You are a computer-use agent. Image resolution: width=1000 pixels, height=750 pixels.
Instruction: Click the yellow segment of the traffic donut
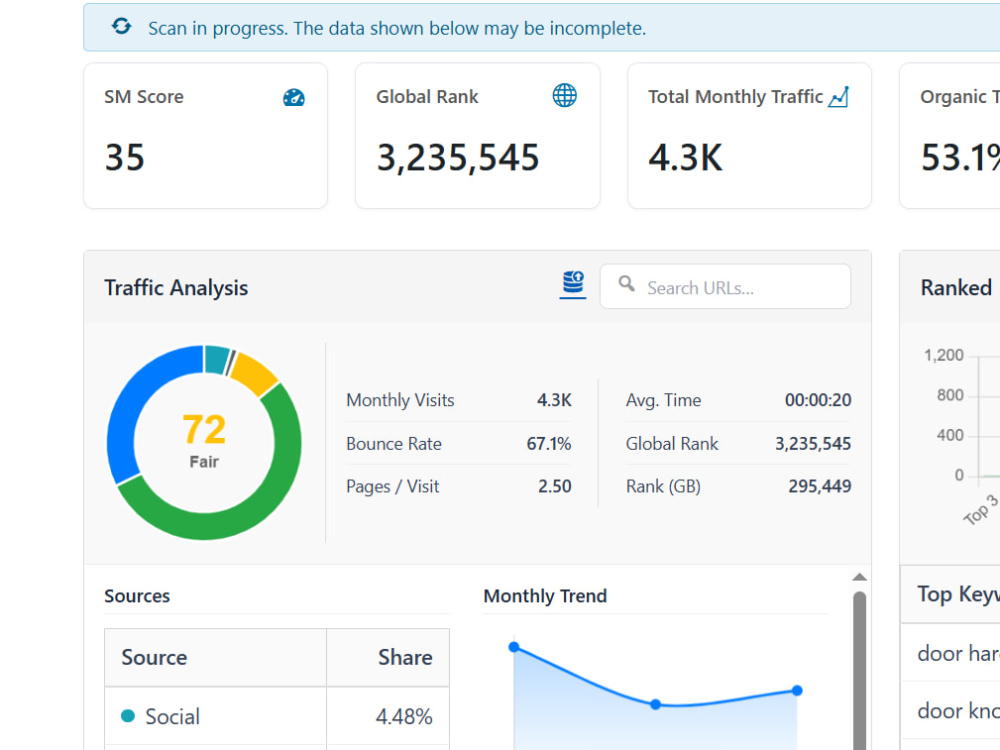255,372
